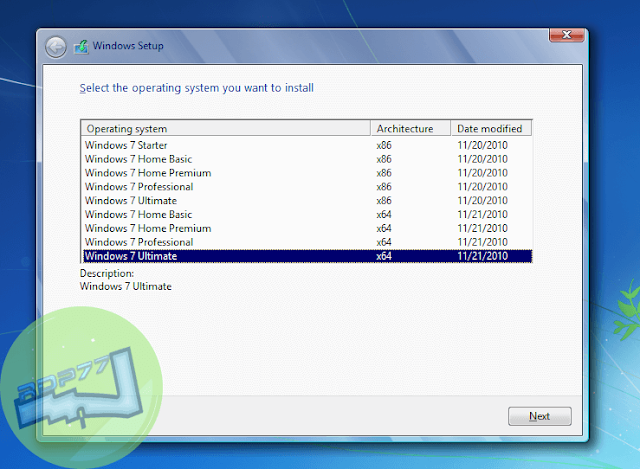Screen dimensions: 640x469
Task: Select Windows 7 Home Premium x64 row
Action: pos(308,229)
